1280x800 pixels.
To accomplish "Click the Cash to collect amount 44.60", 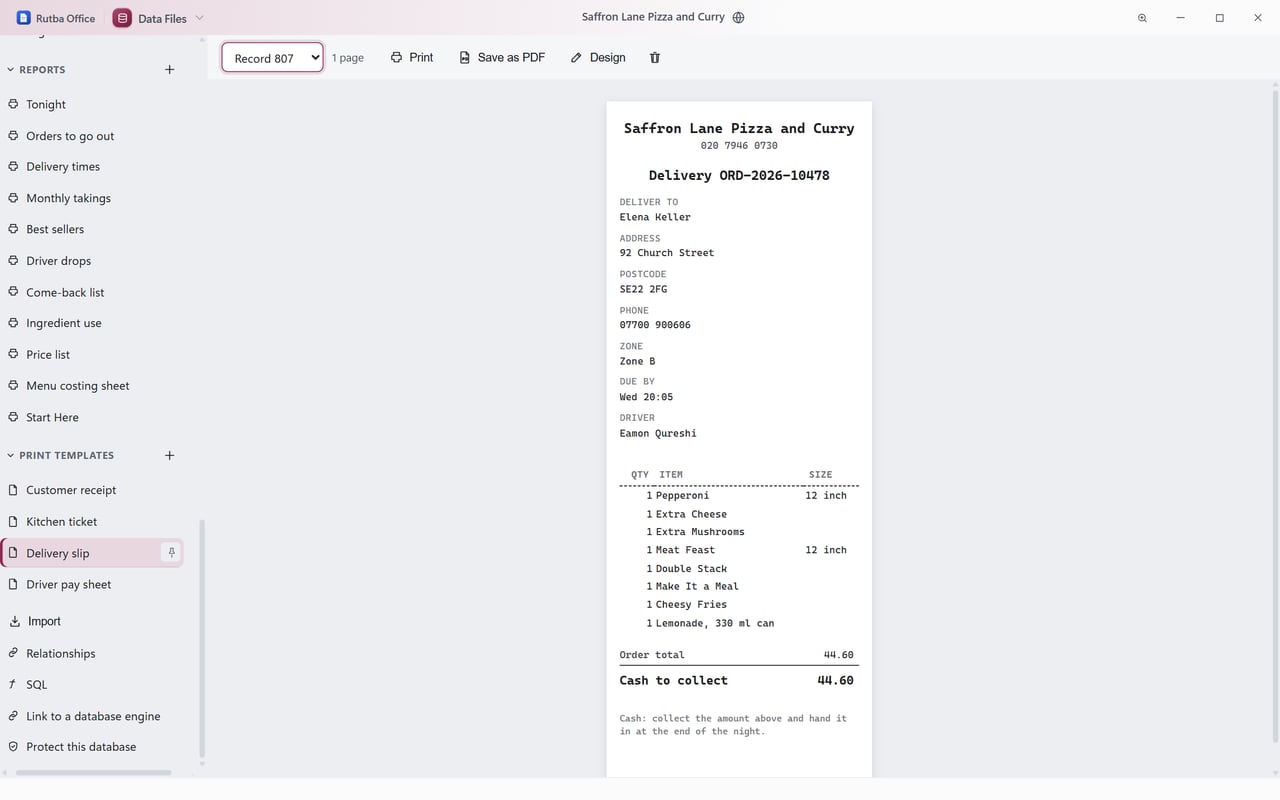I will pyautogui.click(x=835, y=680).
